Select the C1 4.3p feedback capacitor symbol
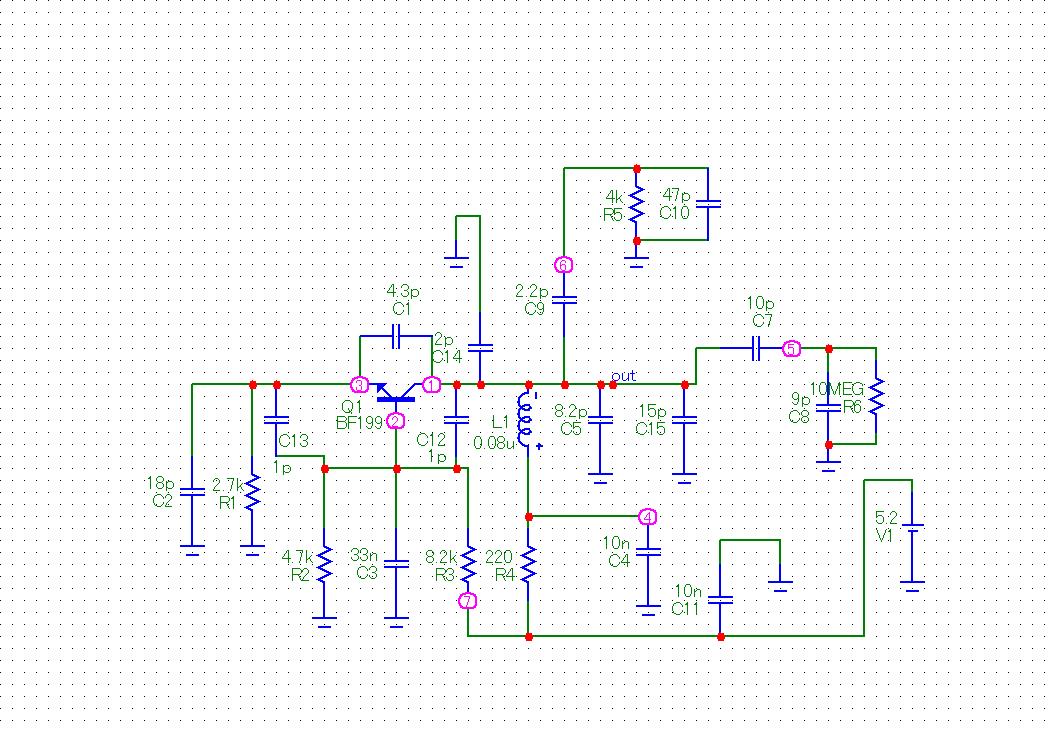The height and width of the screenshot is (732, 1048). pos(397,336)
